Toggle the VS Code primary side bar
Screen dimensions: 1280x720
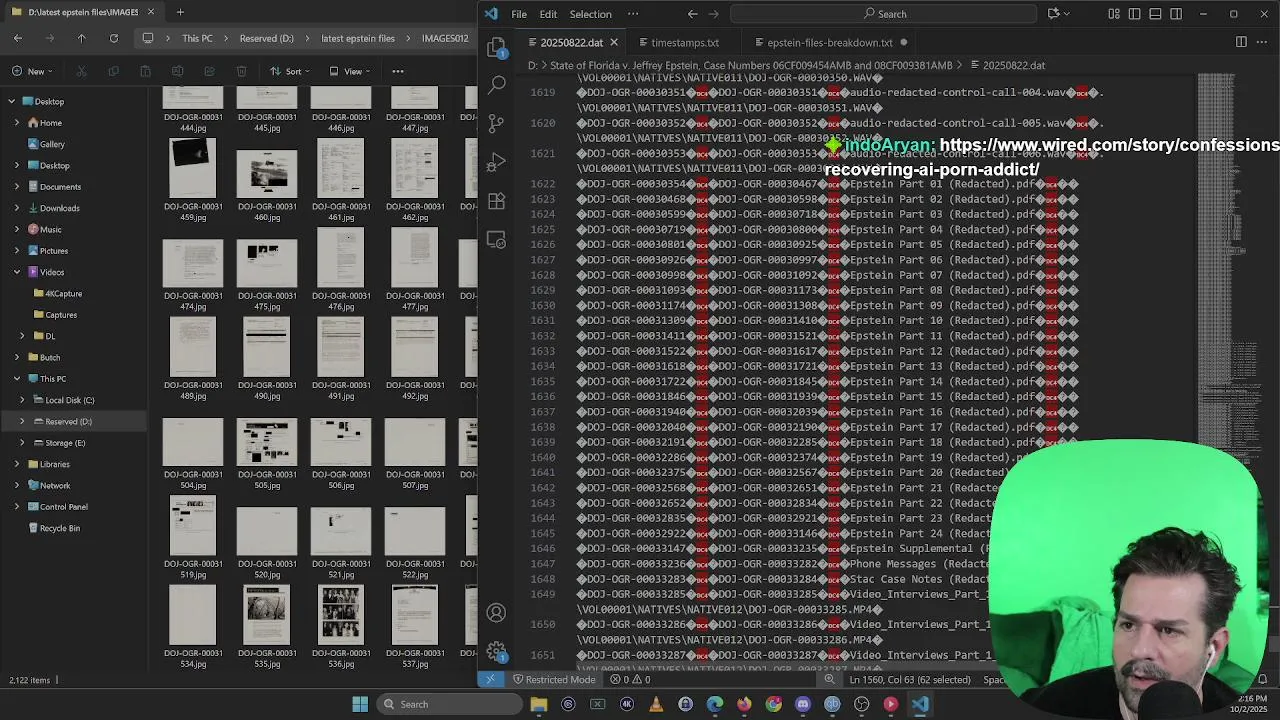(1134, 14)
